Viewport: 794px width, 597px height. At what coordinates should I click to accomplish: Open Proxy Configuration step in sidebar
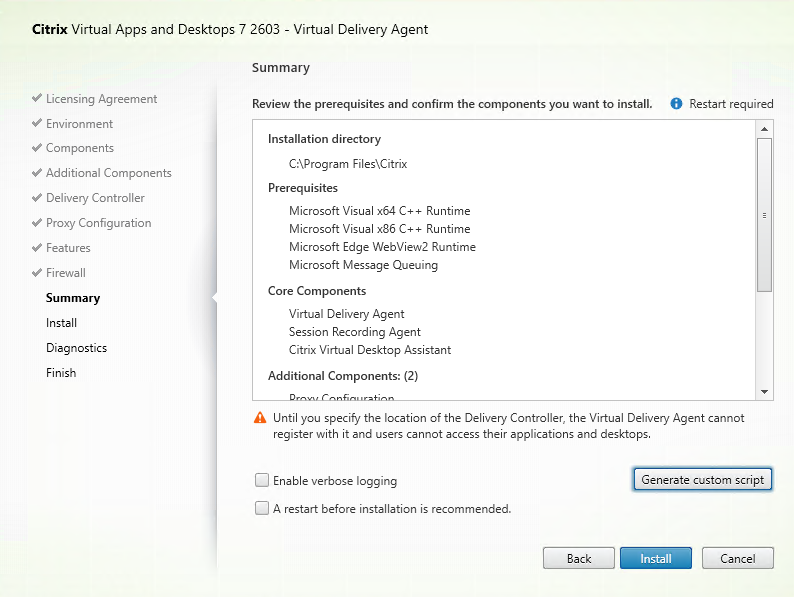pos(99,223)
